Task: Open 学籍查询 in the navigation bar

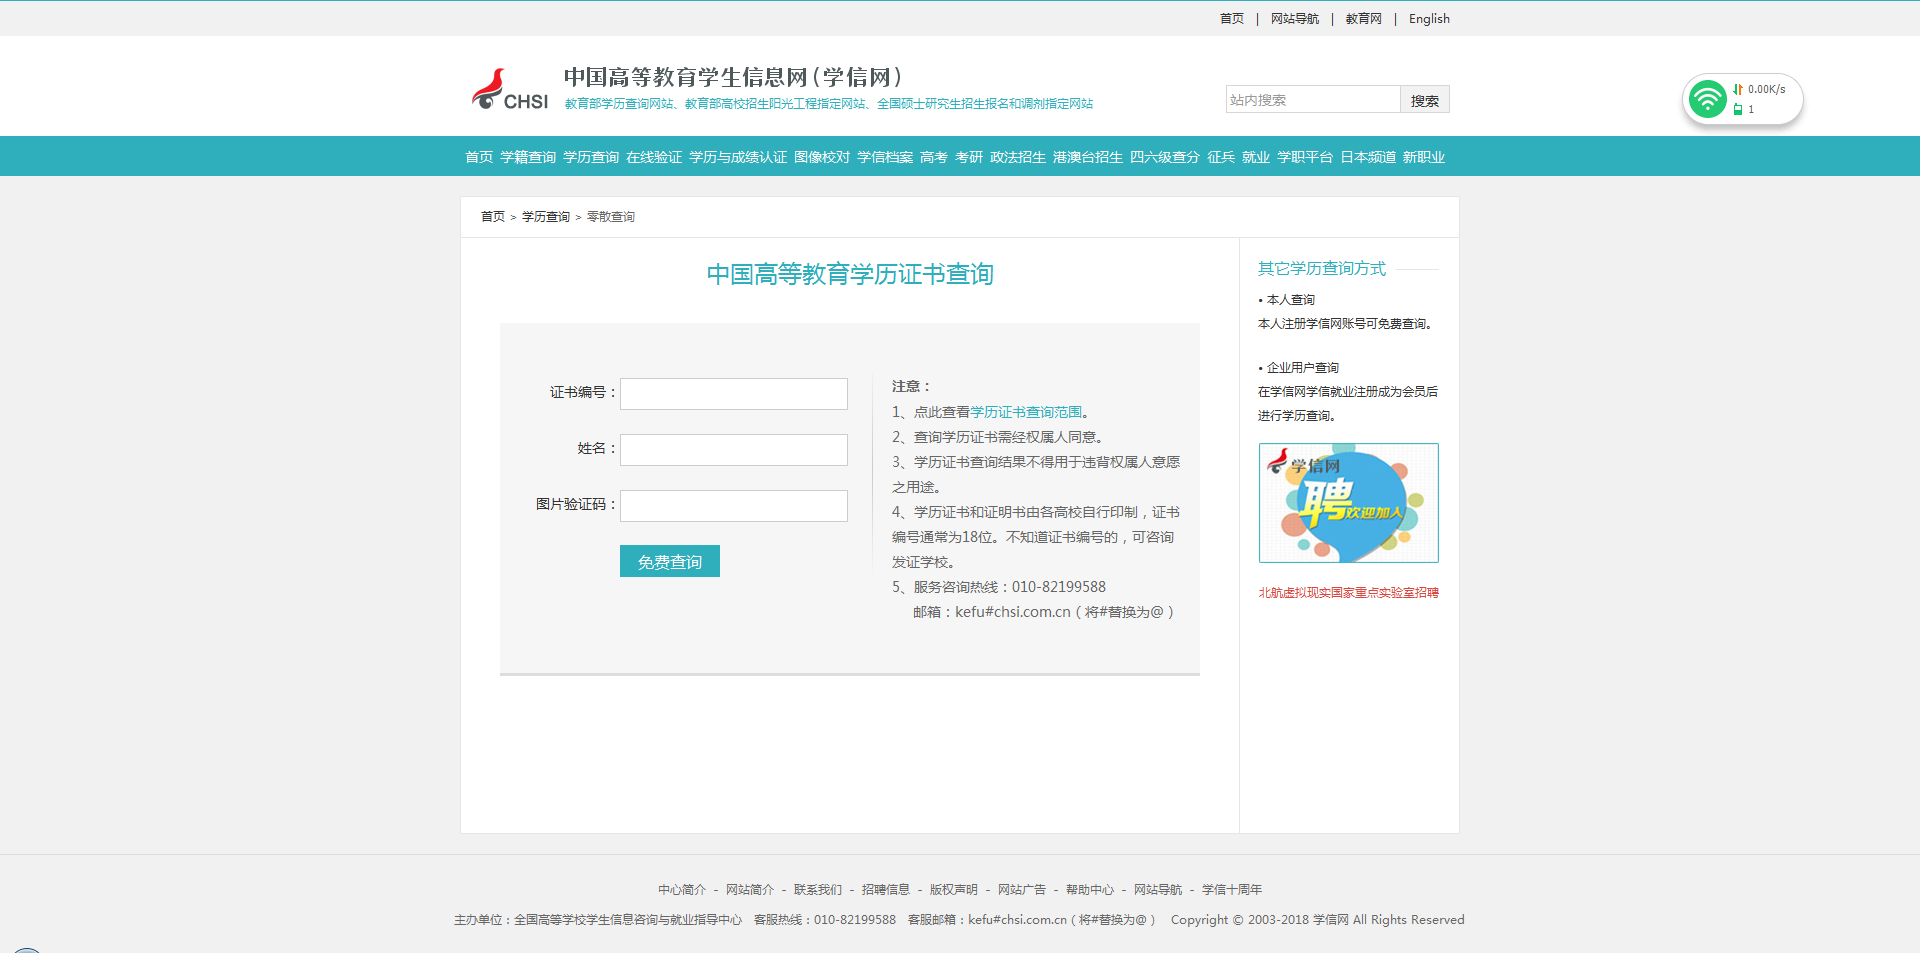Action: (x=528, y=157)
